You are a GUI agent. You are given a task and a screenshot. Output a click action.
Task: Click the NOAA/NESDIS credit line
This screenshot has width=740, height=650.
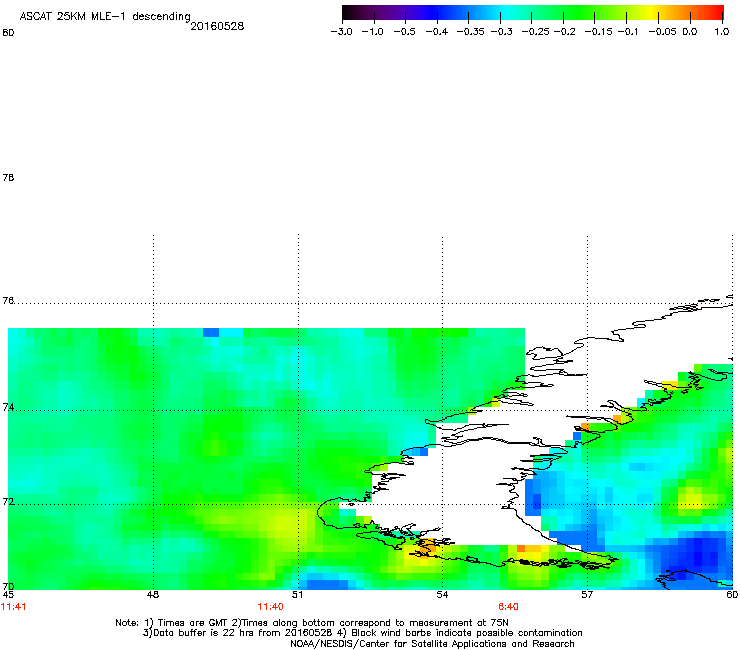pos(432,644)
